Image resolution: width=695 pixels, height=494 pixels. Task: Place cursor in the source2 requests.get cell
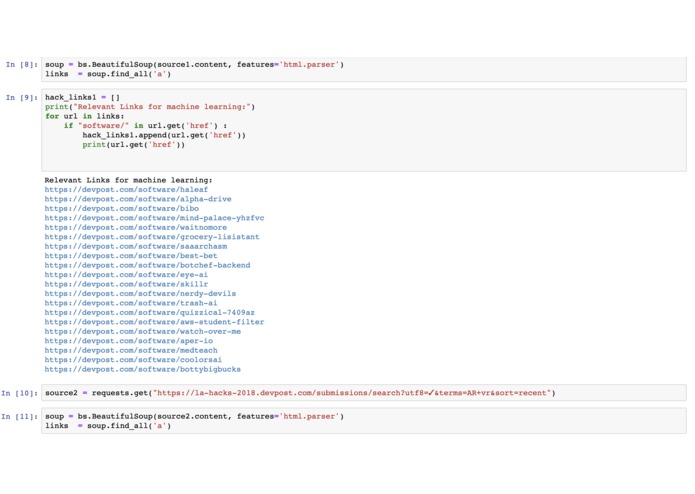363,393
